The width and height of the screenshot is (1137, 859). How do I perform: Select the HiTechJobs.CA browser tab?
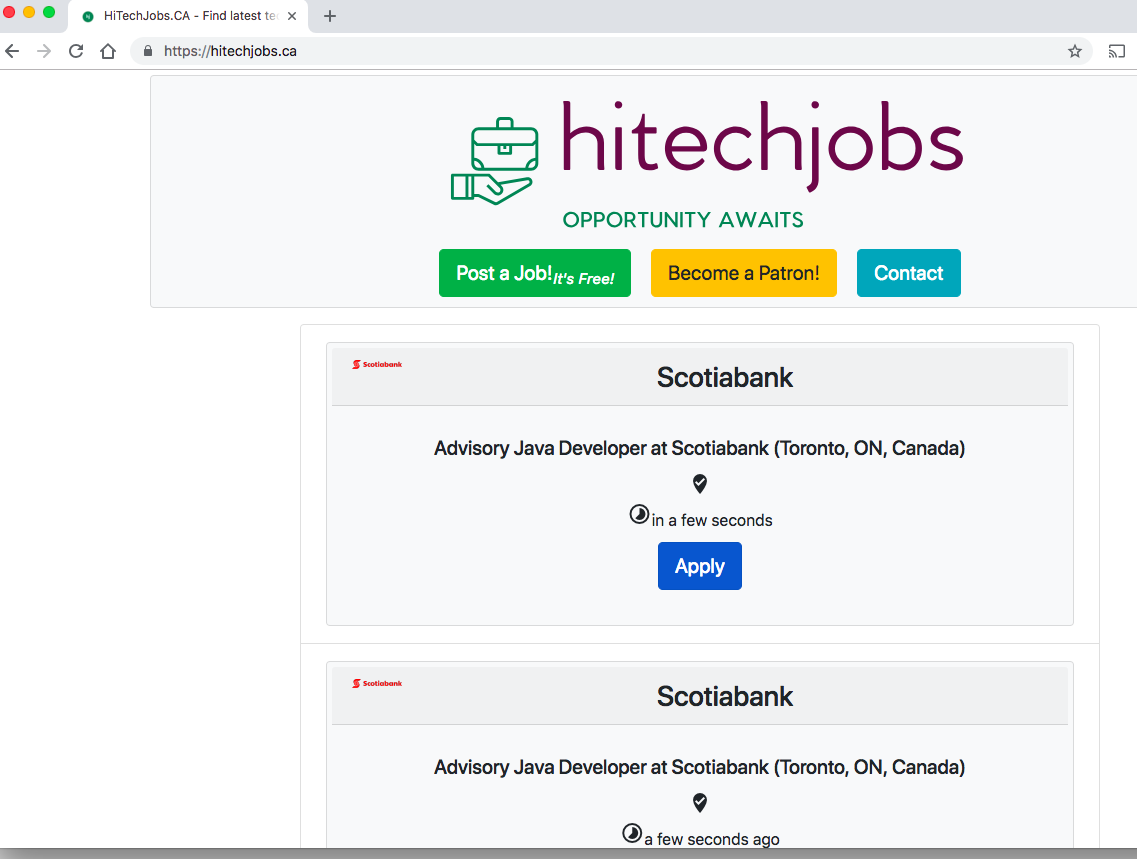tap(180, 15)
